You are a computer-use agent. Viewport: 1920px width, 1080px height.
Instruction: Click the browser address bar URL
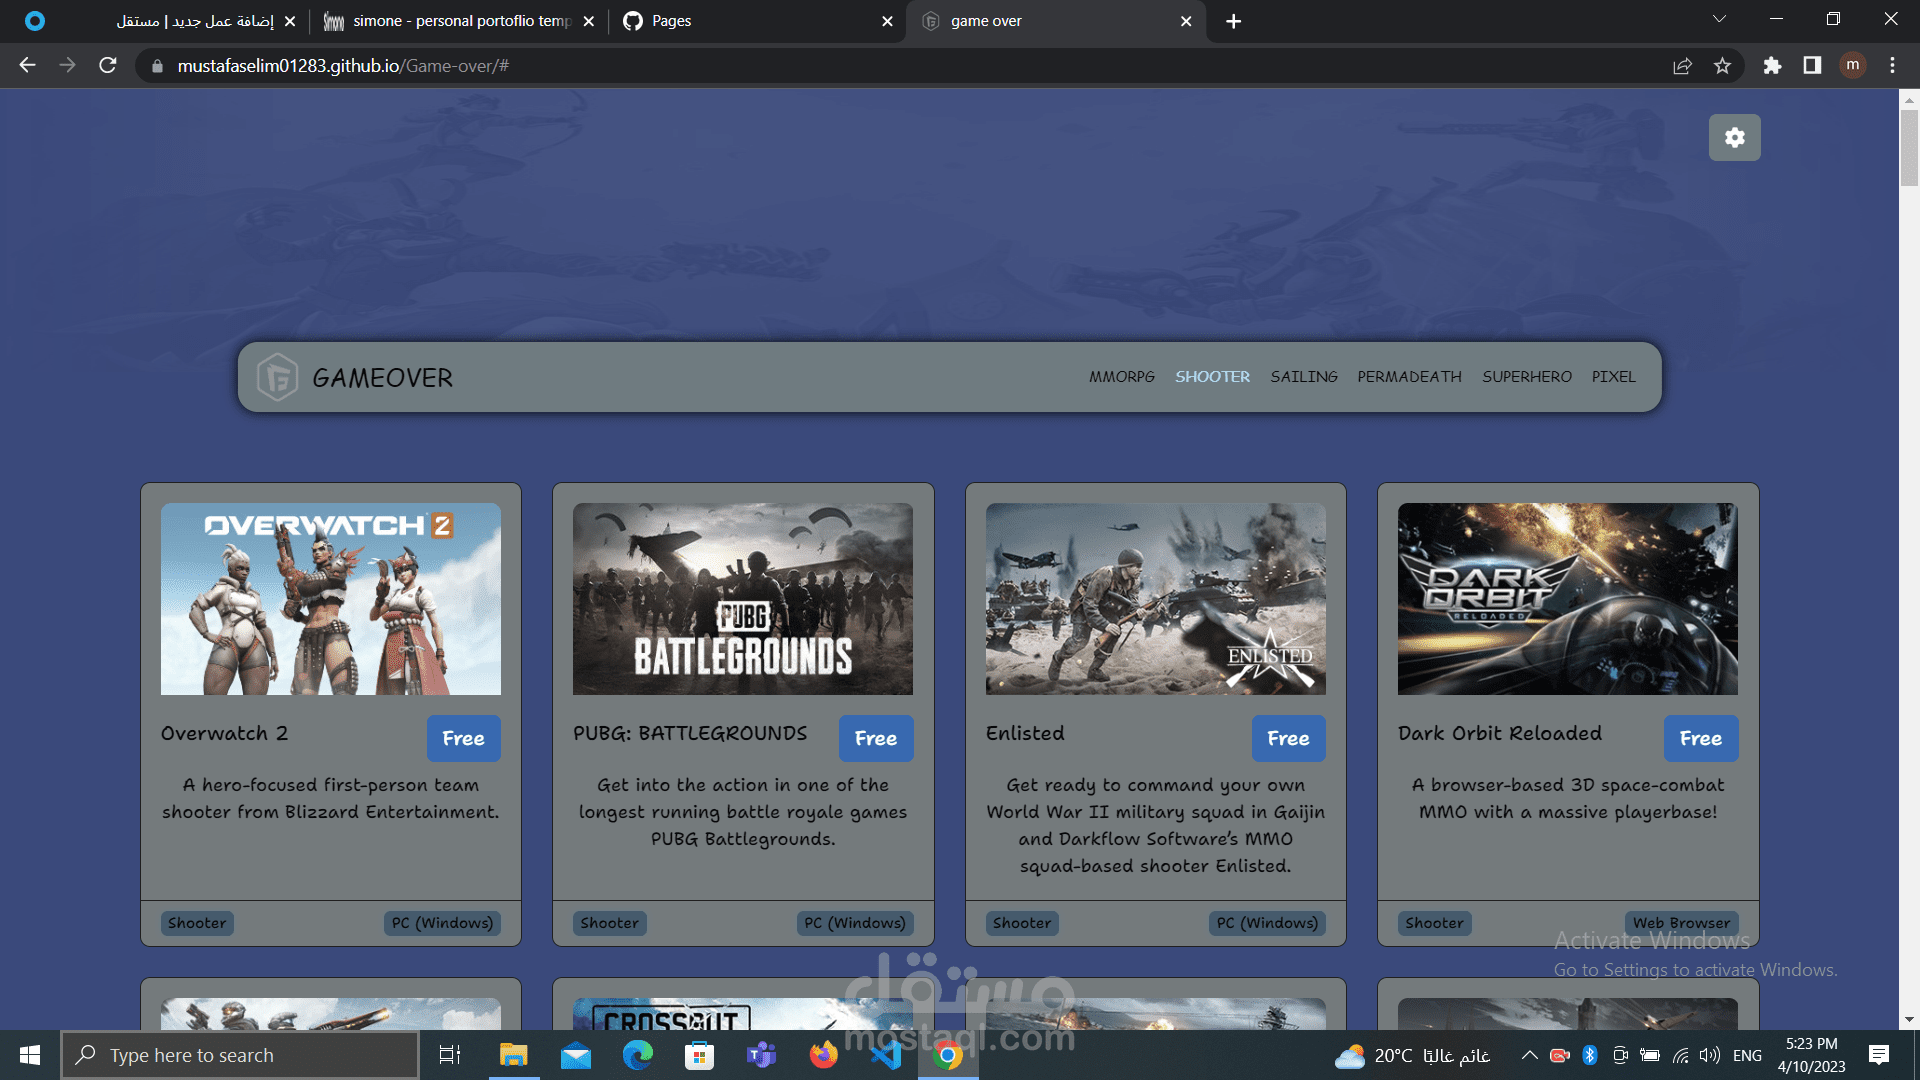pyautogui.click(x=343, y=66)
